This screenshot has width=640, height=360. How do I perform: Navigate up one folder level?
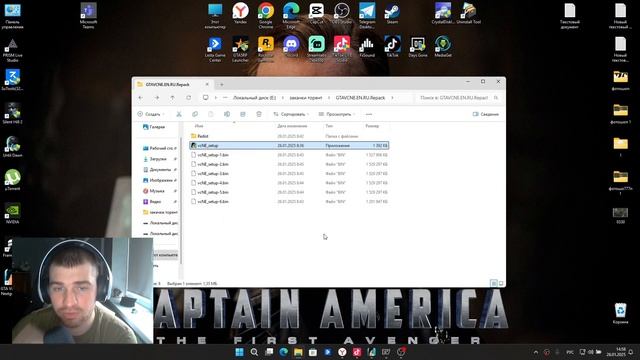pos(173,98)
